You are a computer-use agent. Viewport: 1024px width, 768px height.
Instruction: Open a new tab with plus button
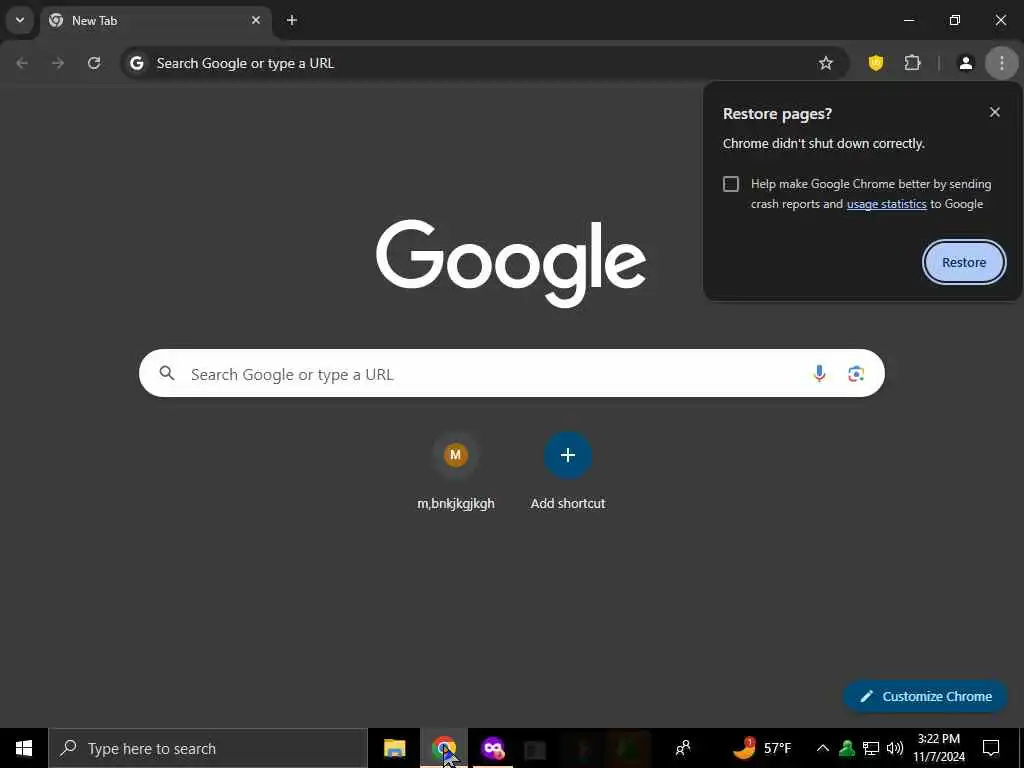292,20
